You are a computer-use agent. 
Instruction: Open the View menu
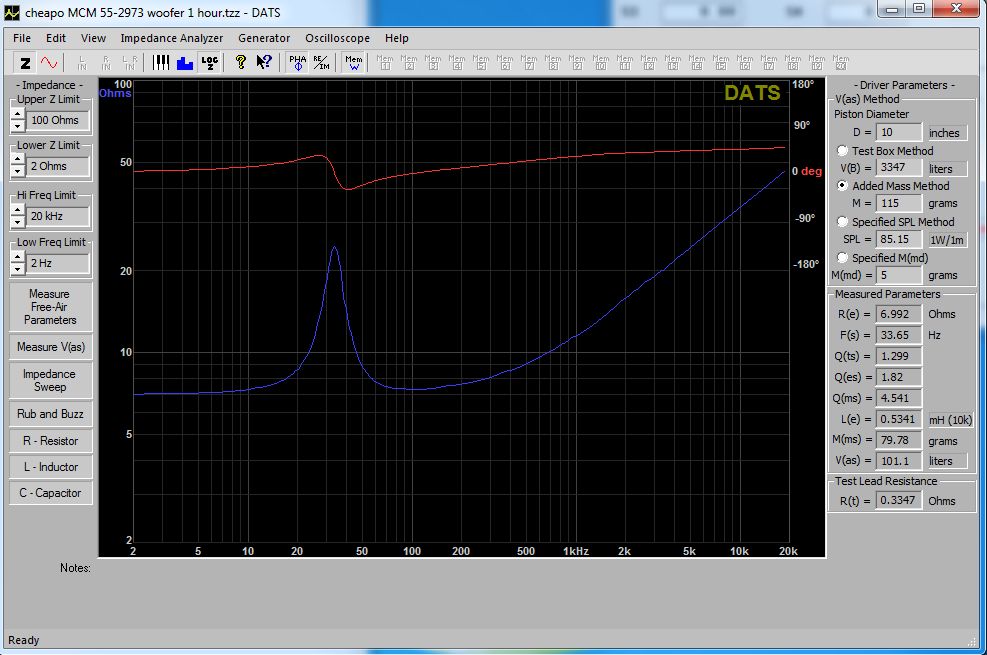click(x=93, y=38)
